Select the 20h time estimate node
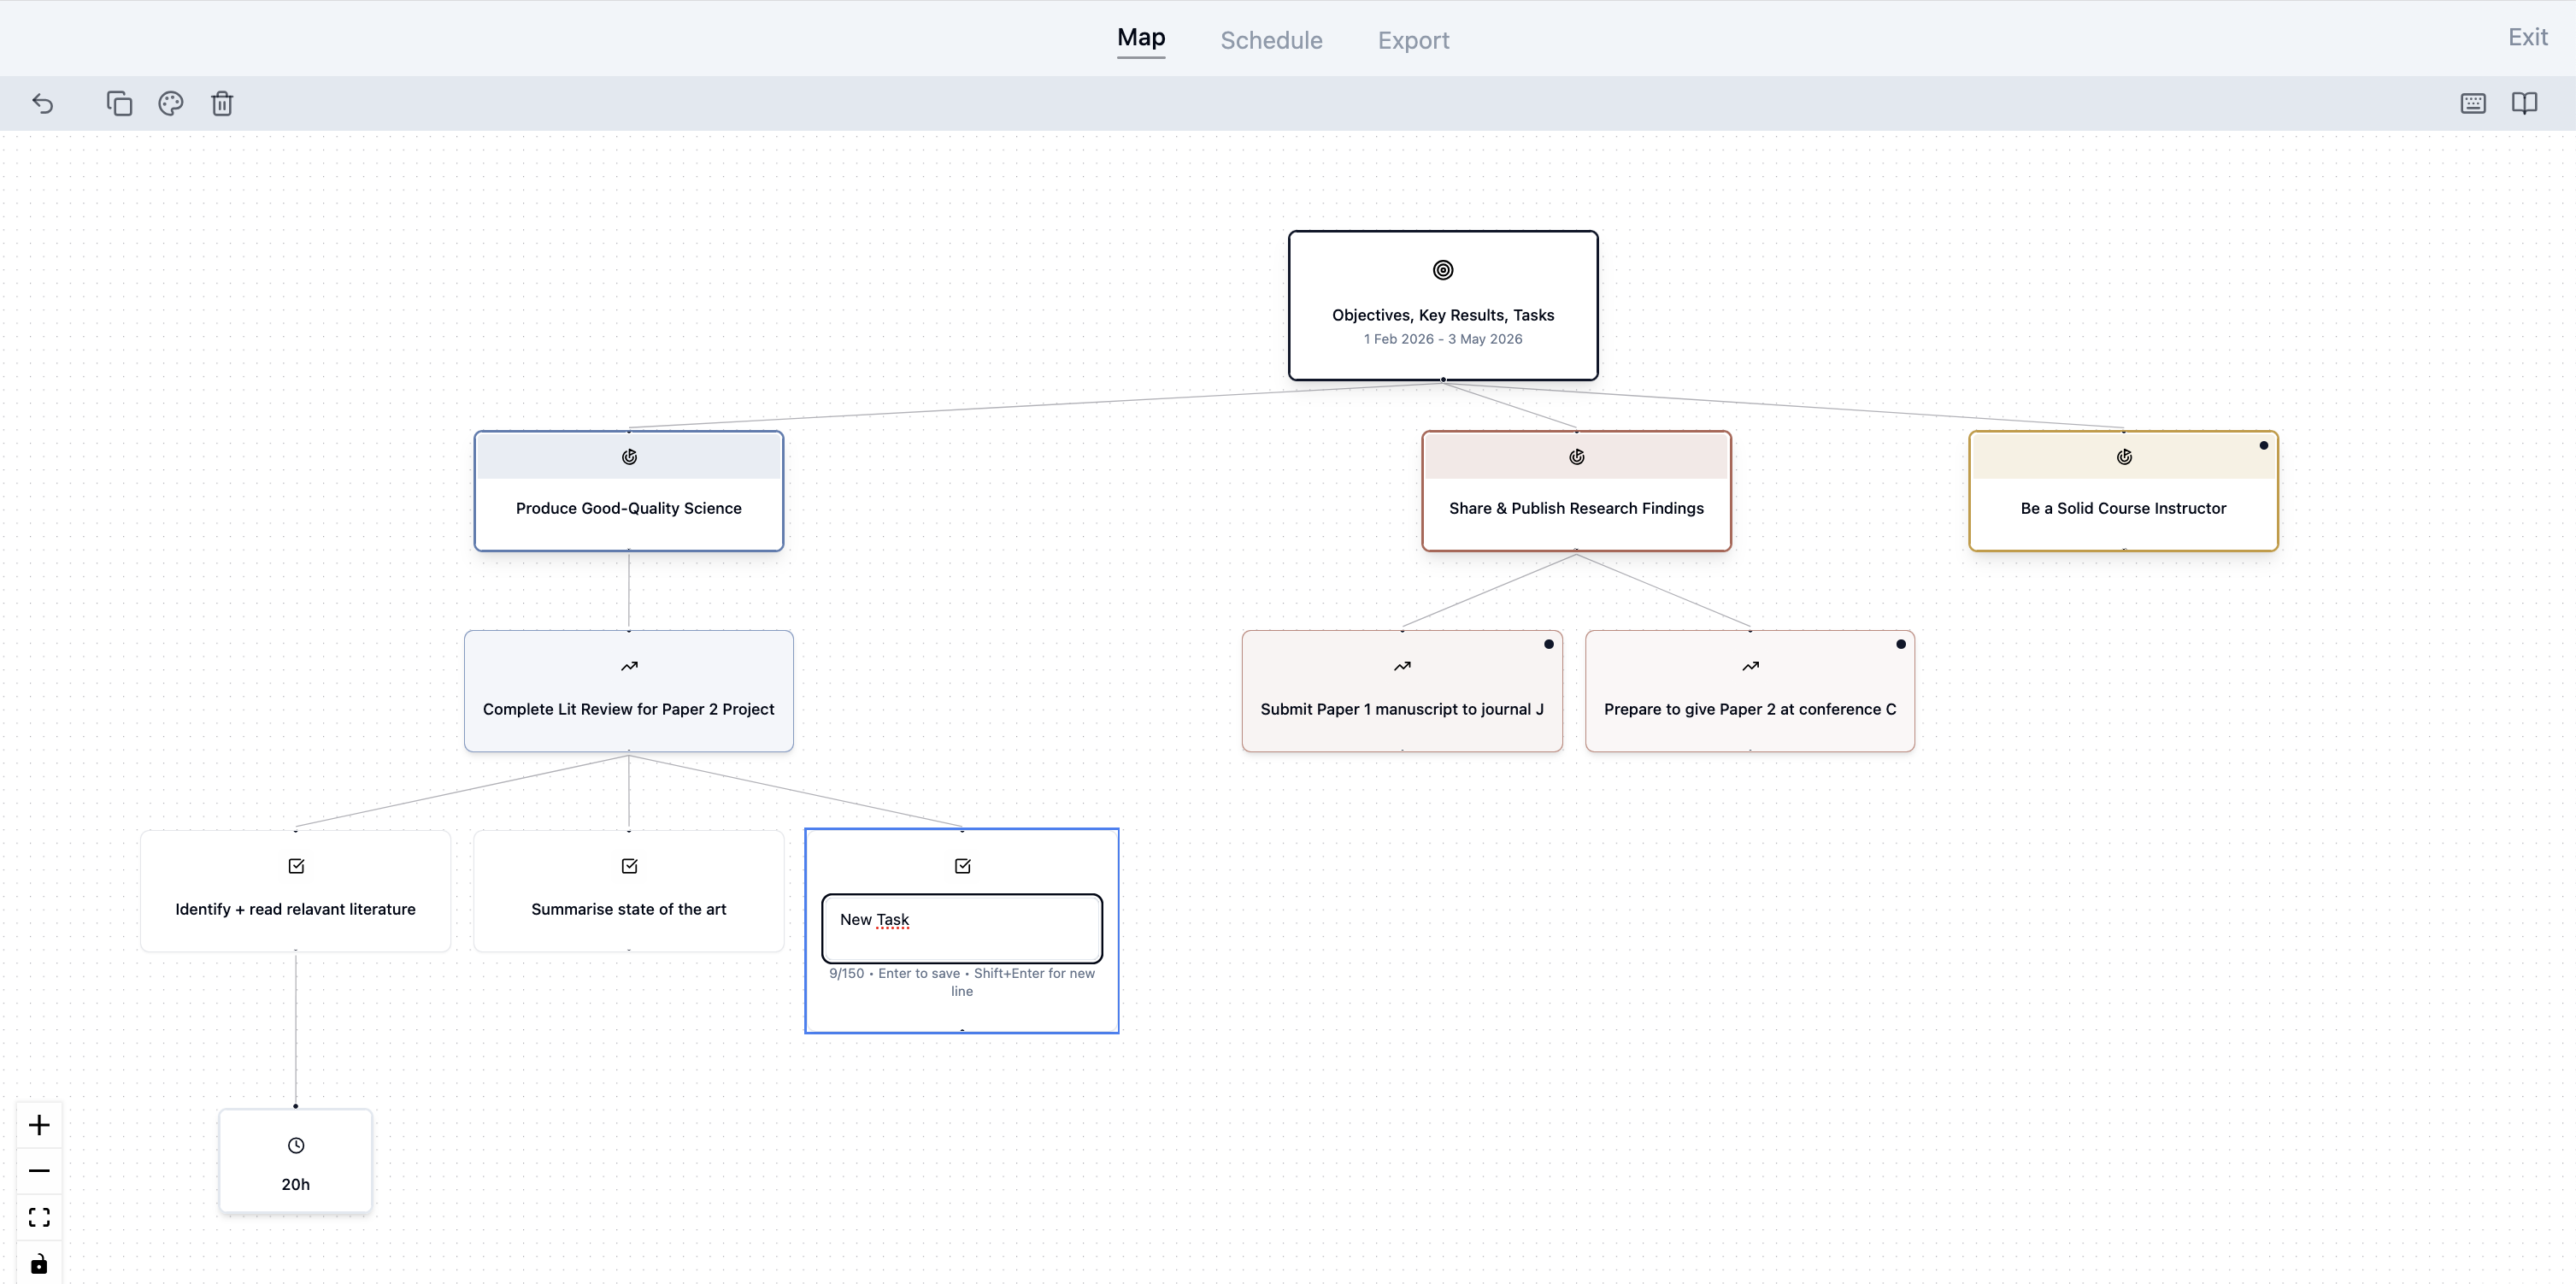The image size is (2576, 1284). [x=296, y=1162]
